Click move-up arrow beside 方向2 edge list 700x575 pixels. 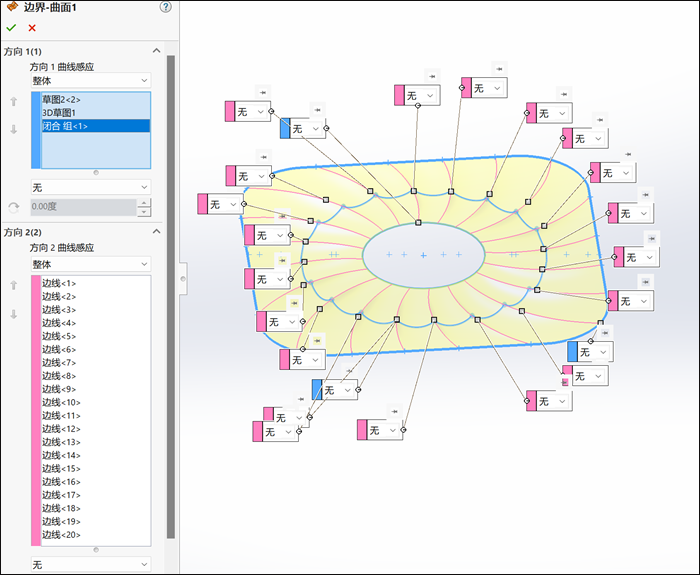(x=13, y=285)
